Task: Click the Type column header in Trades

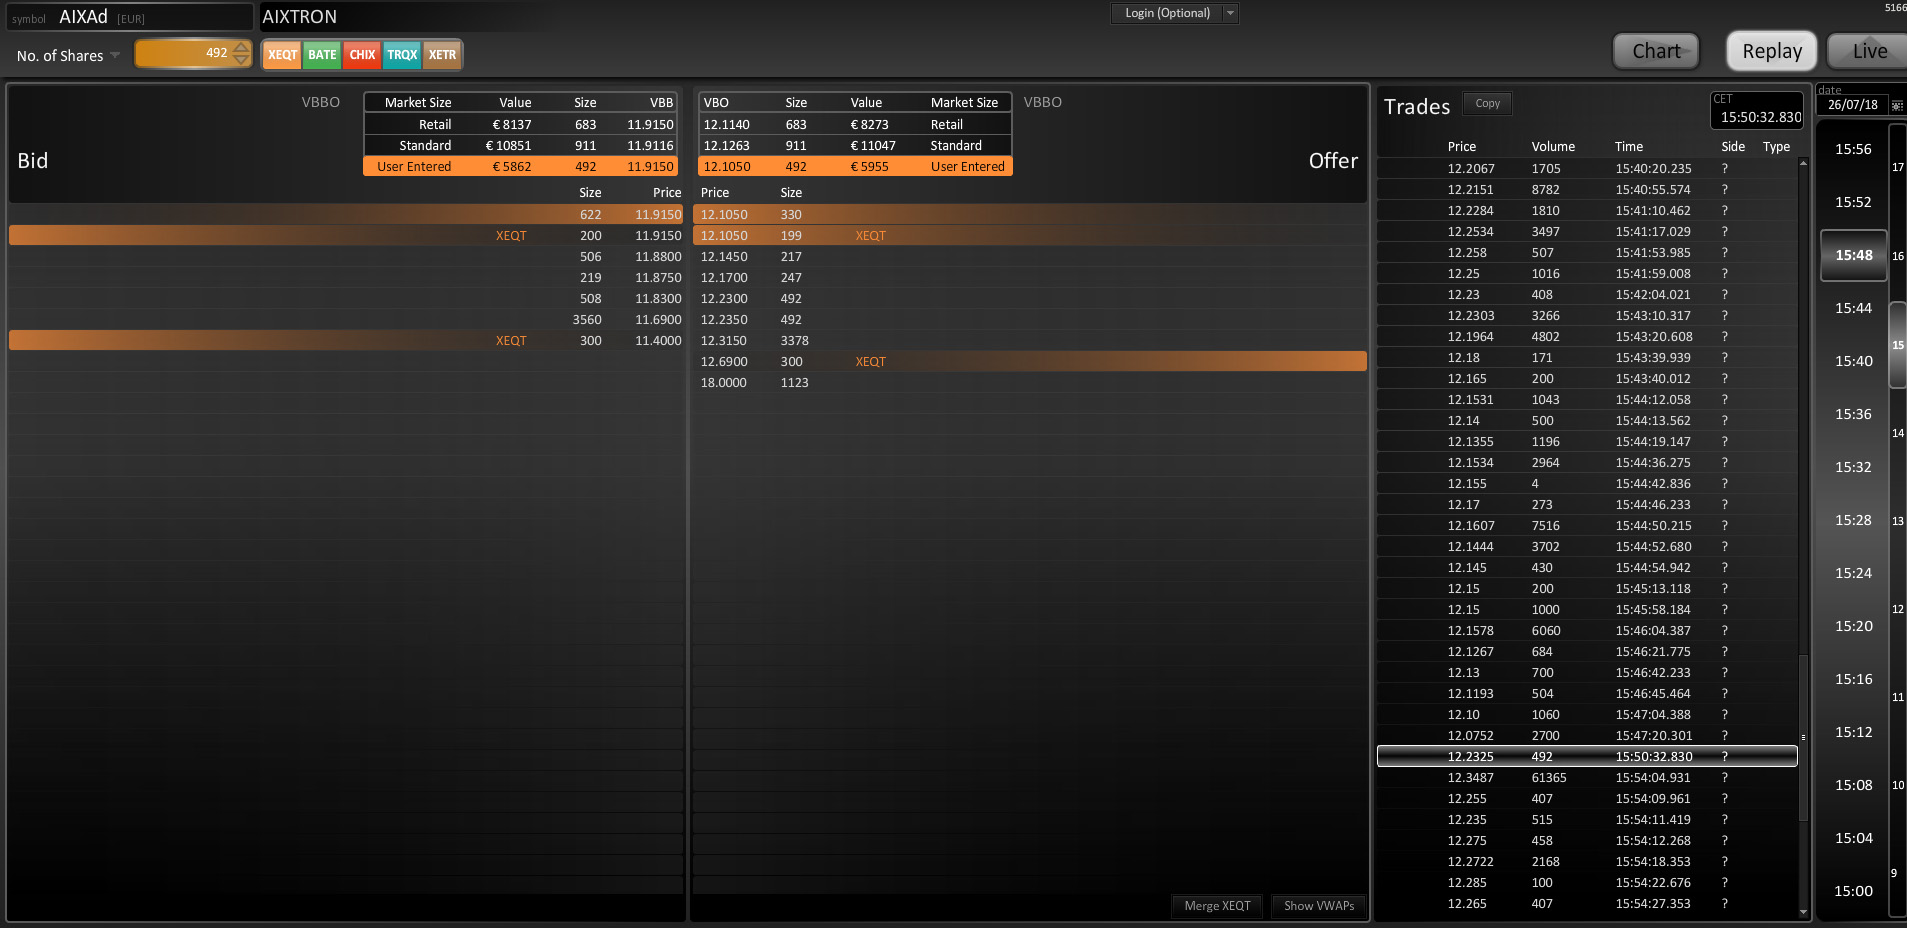Action: point(1776,147)
